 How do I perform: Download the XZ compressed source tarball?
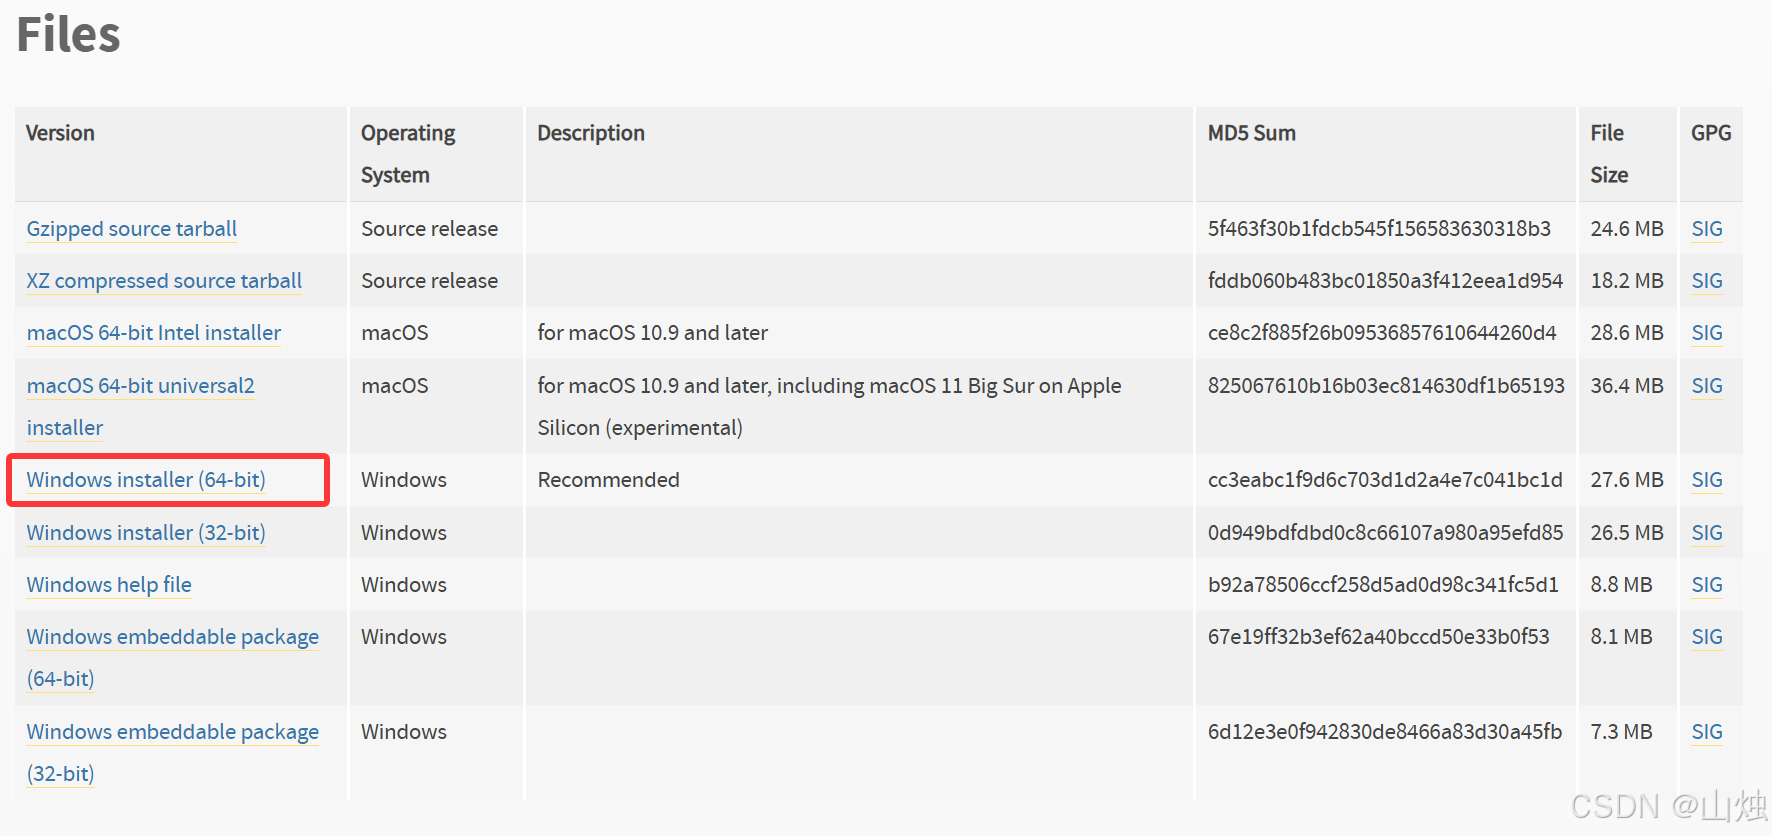pos(164,281)
